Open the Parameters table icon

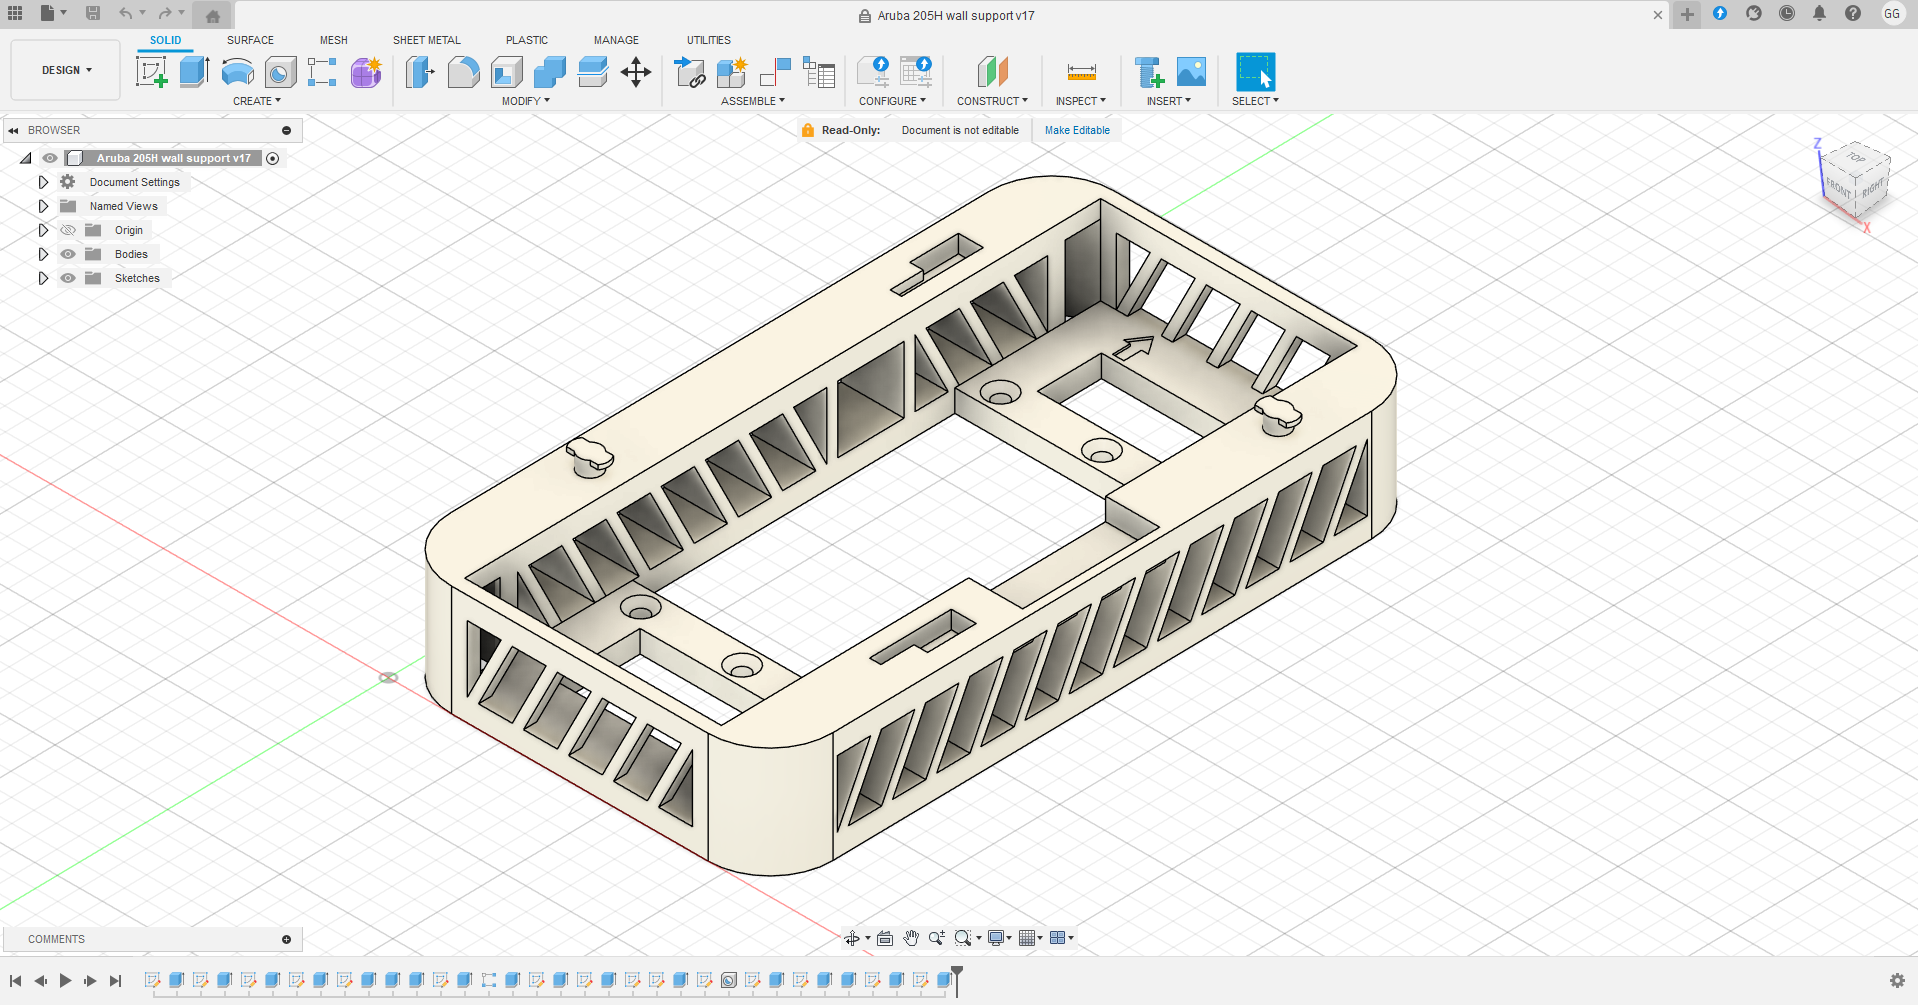[819, 72]
